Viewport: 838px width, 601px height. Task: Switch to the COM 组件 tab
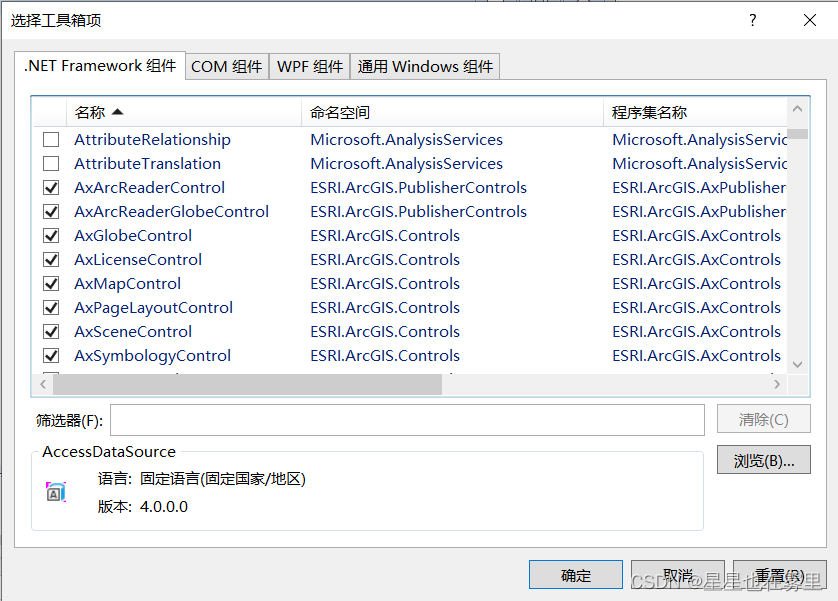(x=226, y=66)
